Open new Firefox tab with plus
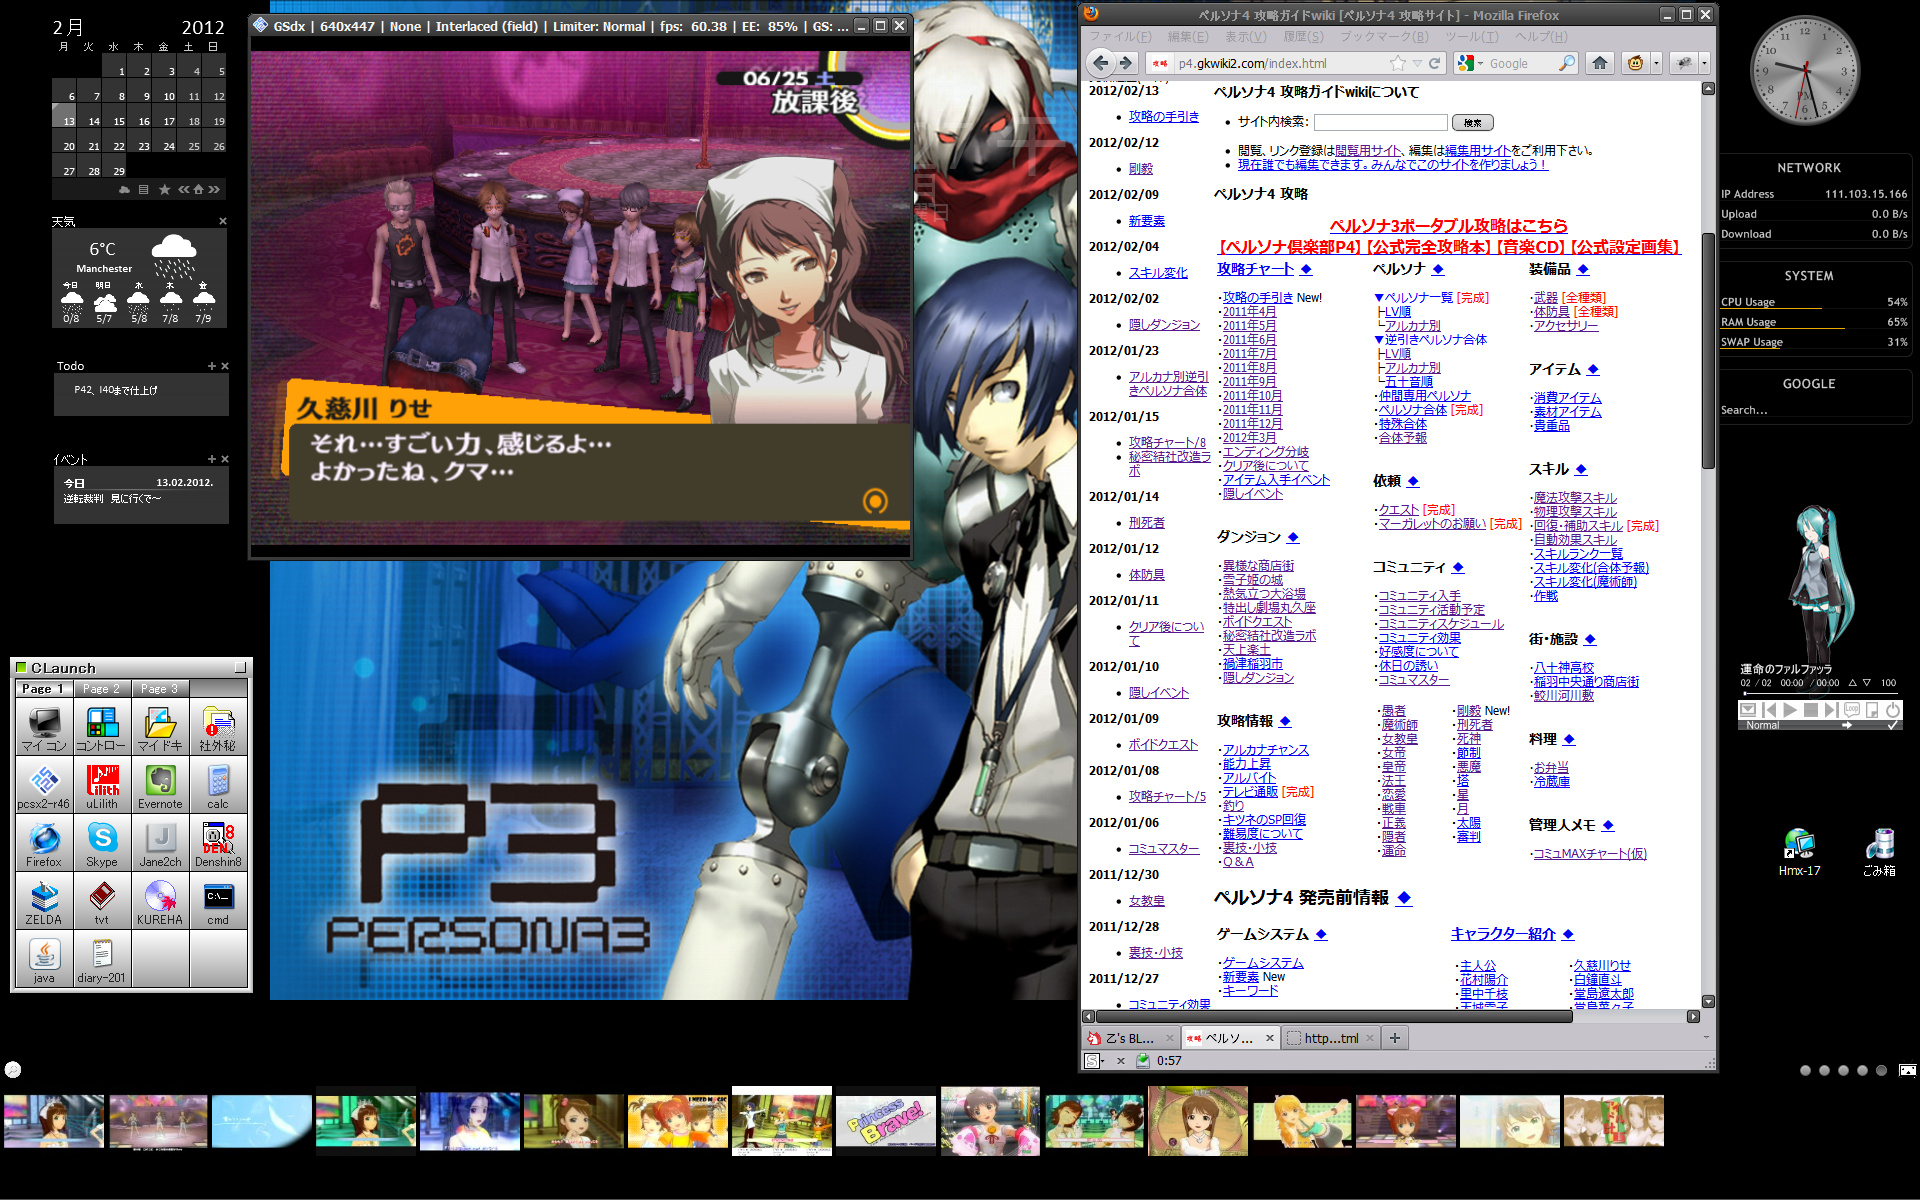 click(1395, 1038)
